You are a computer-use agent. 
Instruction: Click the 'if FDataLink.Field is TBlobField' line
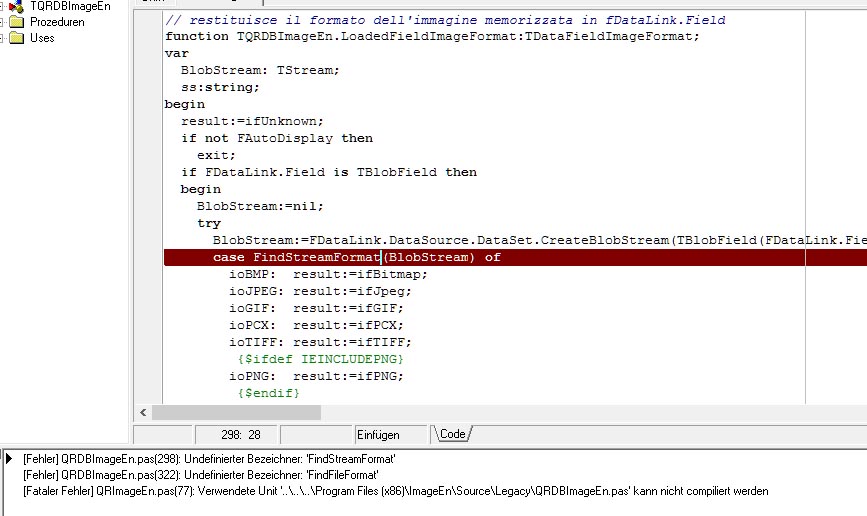click(329, 173)
